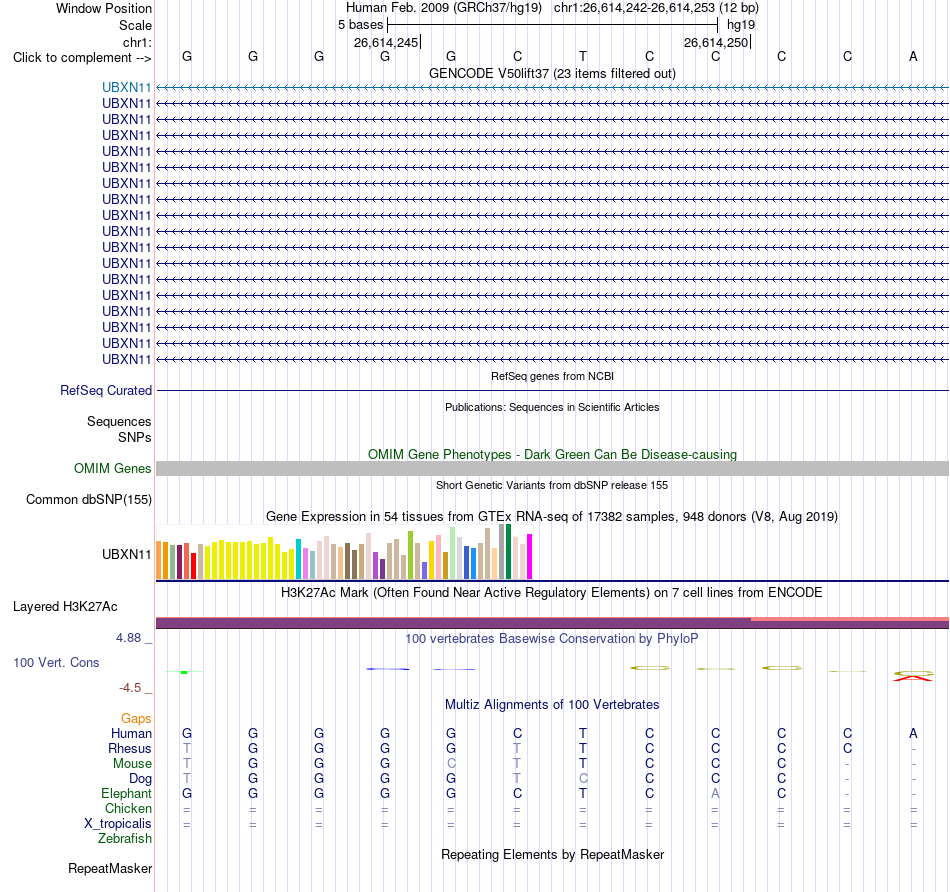
Task: Click the GTEx 'Gene Expression in 54 tissues' title
Action: point(552,517)
